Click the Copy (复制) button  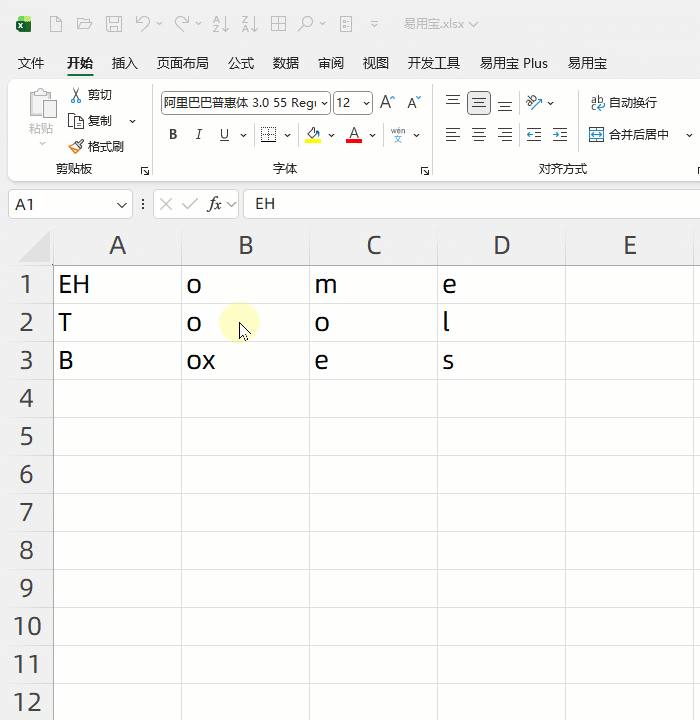[90, 121]
